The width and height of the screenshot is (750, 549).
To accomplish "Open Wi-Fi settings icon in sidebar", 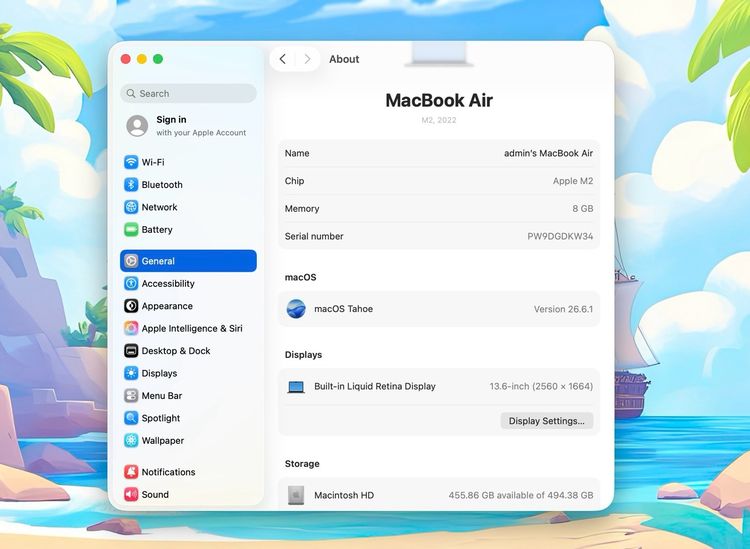I will tap(131, 162).
